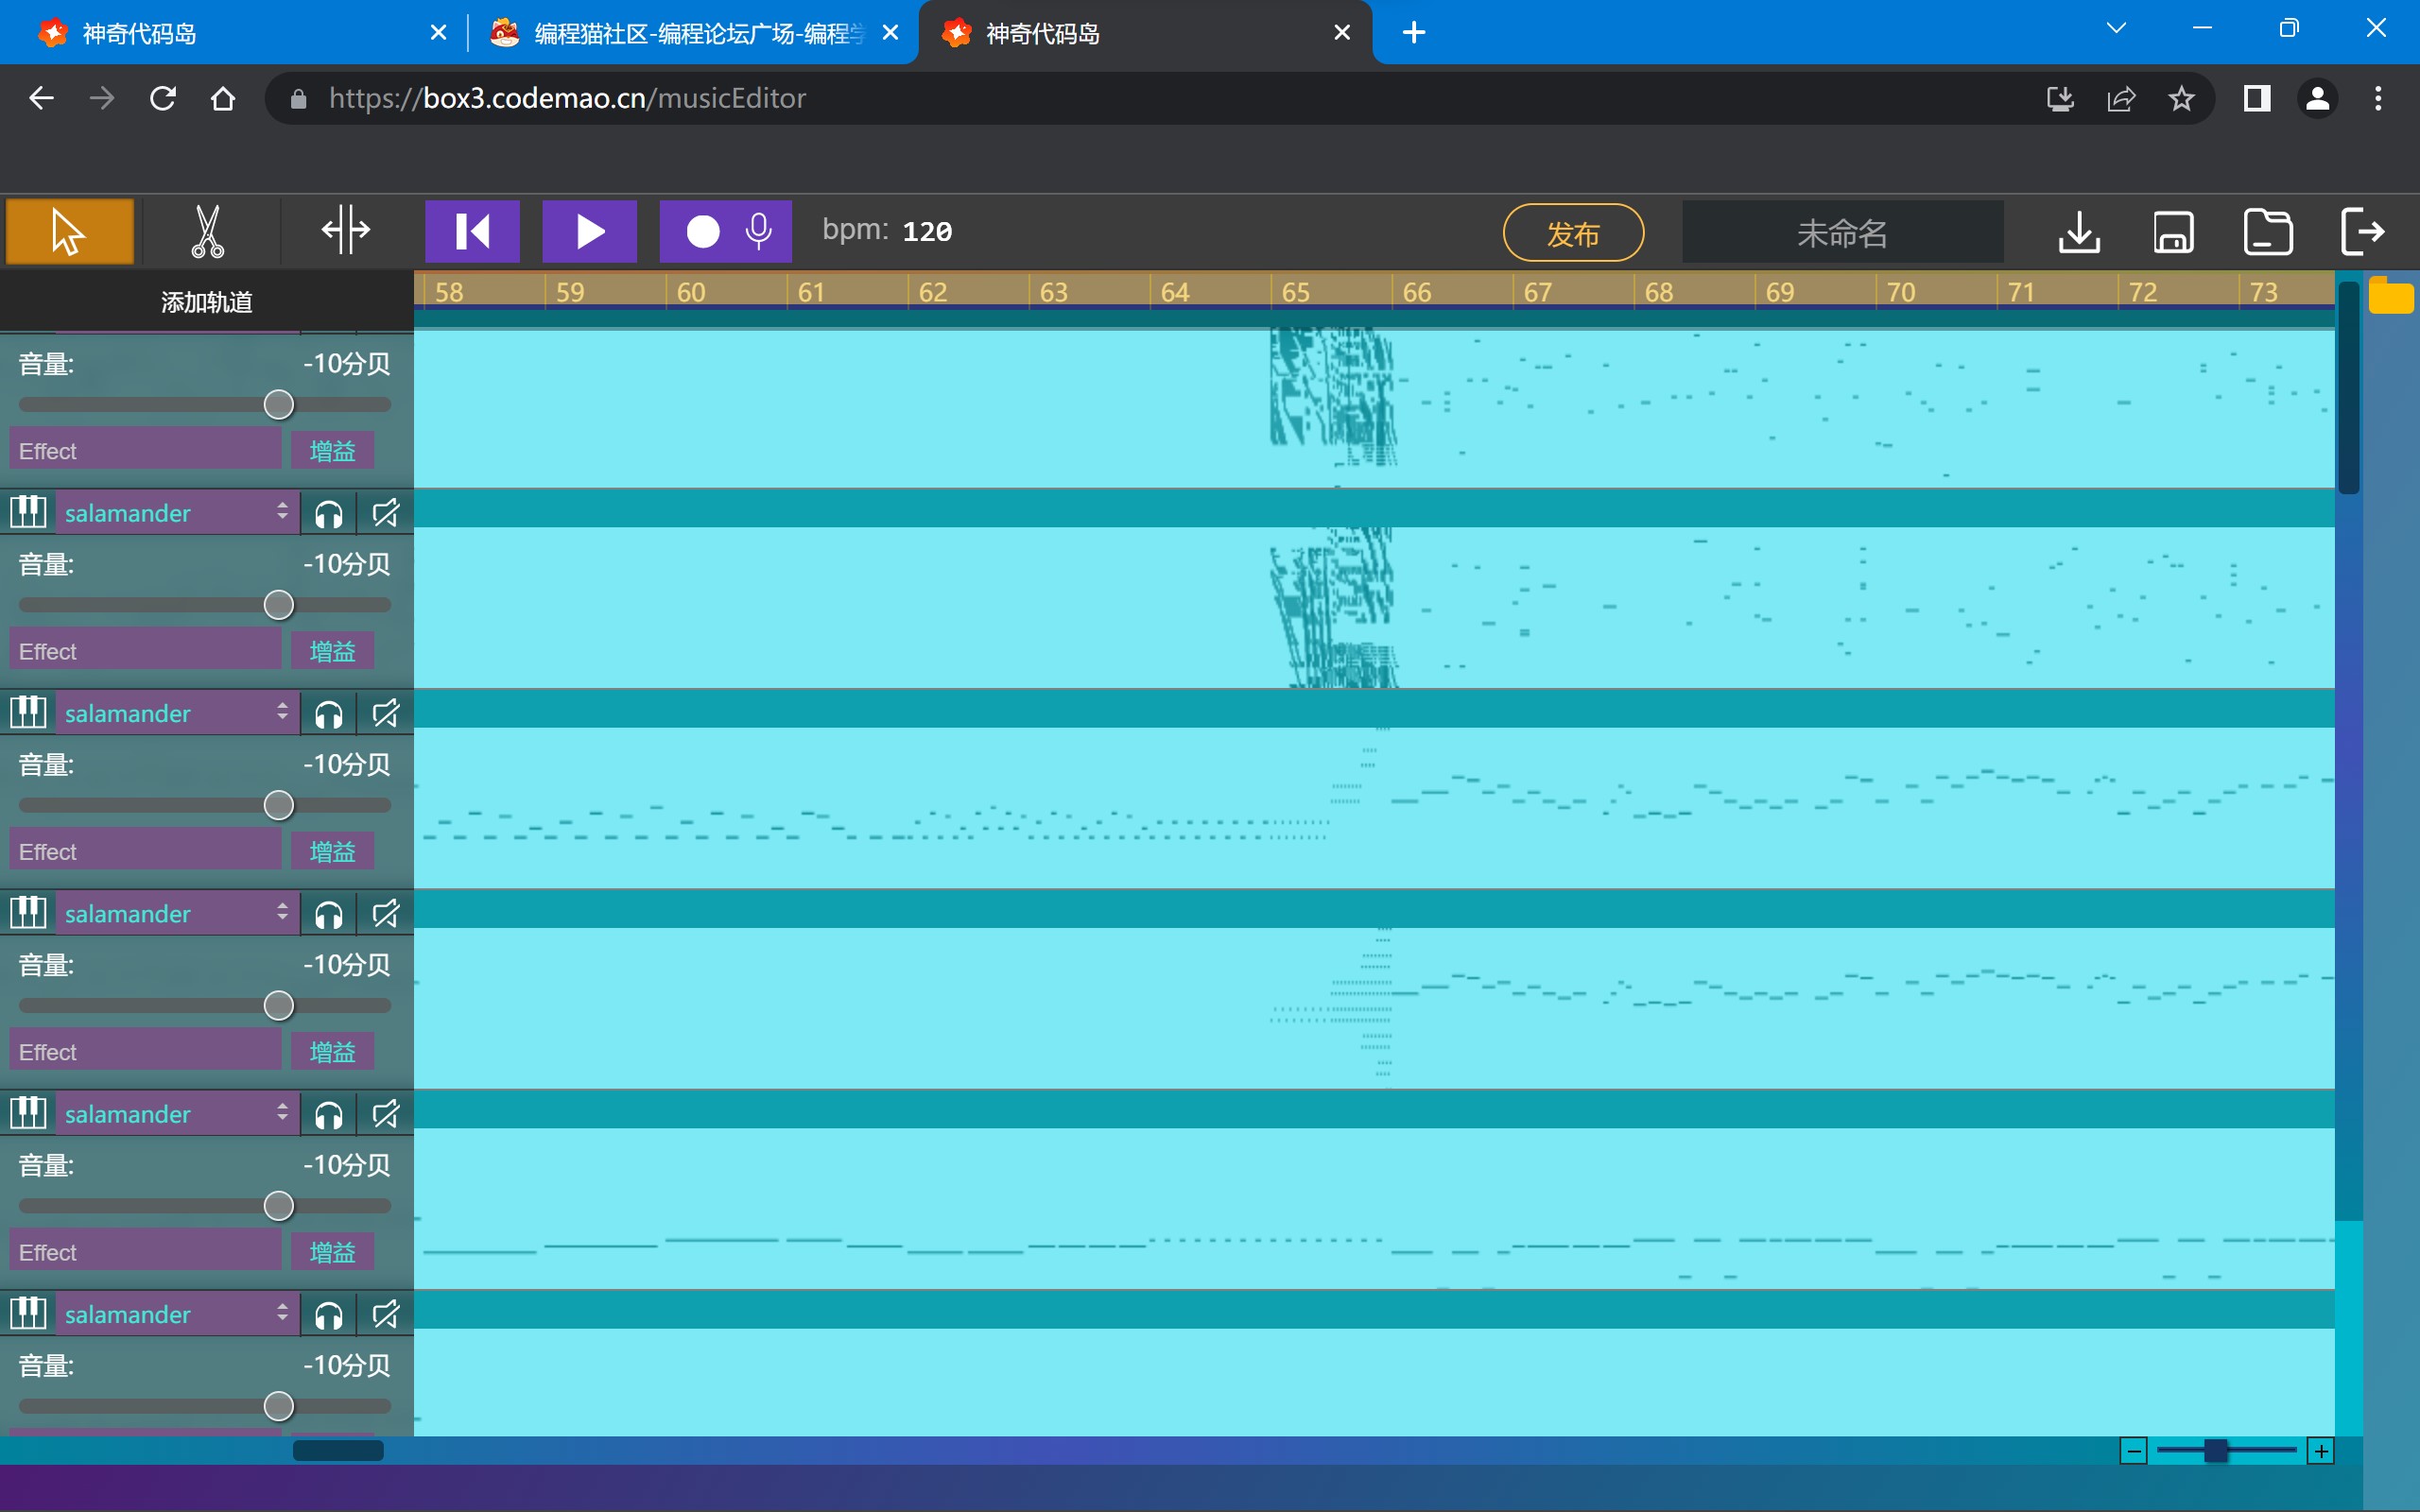Open the browser side panel
The width and height of the screenshot is (2420, 1512).
2257,98
